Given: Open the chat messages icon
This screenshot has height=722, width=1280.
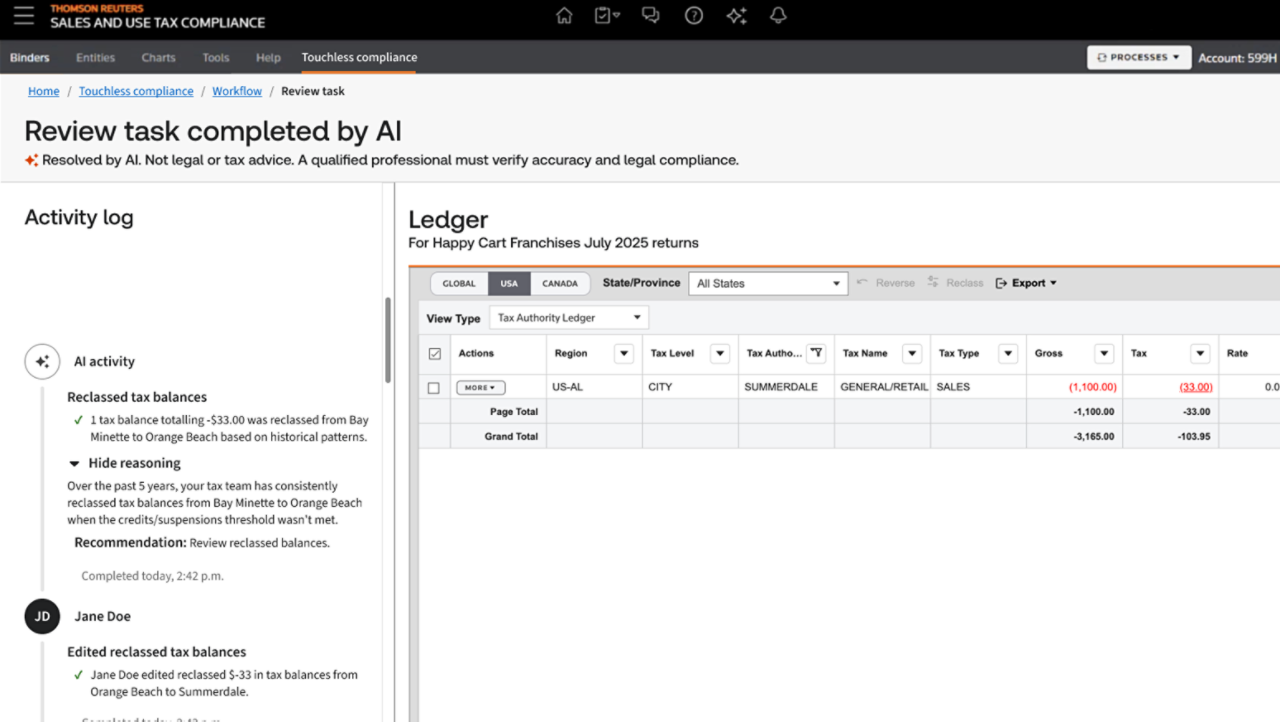Looking at the screenshot, I should pyautogui.click(x=650, y=16).
